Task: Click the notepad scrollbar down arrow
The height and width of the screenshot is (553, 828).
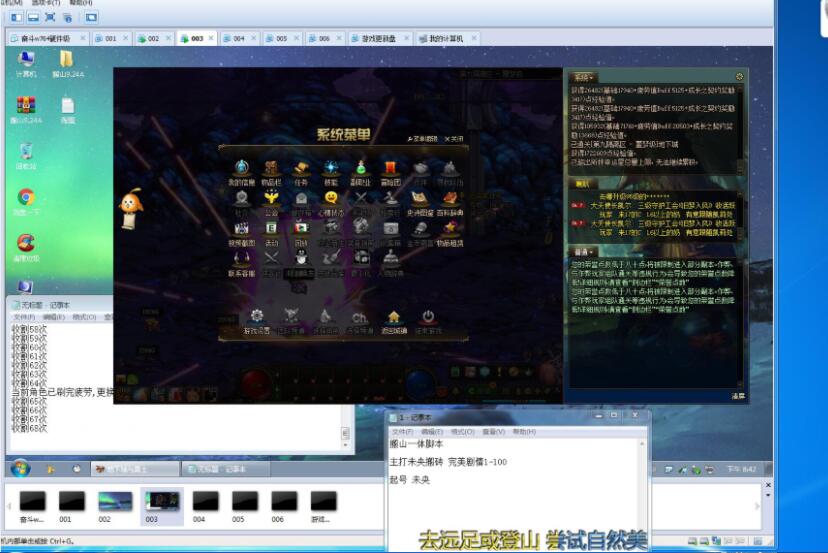Action: [x=345, y=445]
